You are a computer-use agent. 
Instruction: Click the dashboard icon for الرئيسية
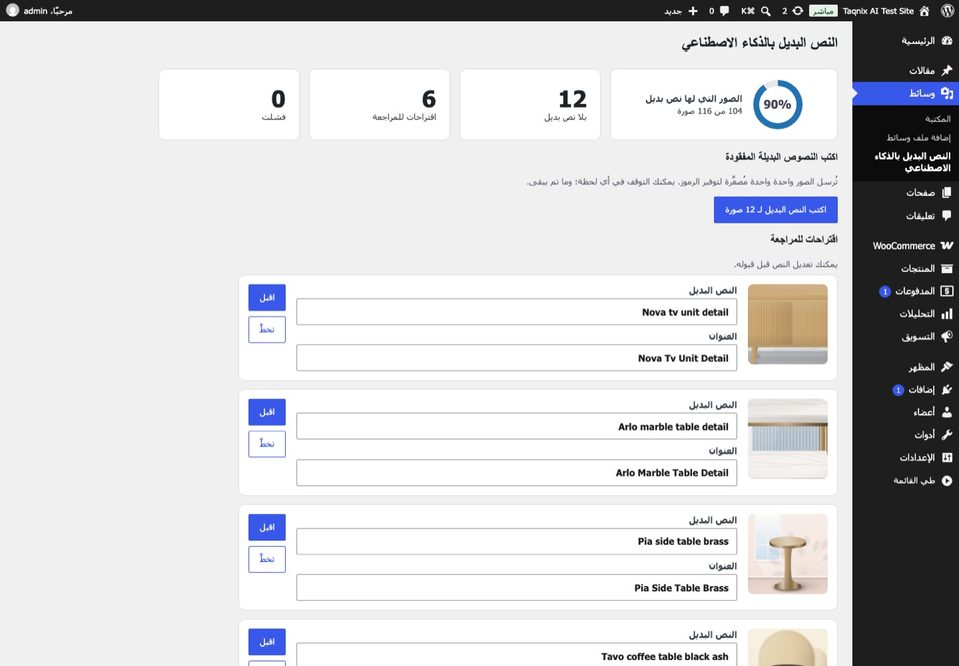pyautogui.click(x=947, y=41)
